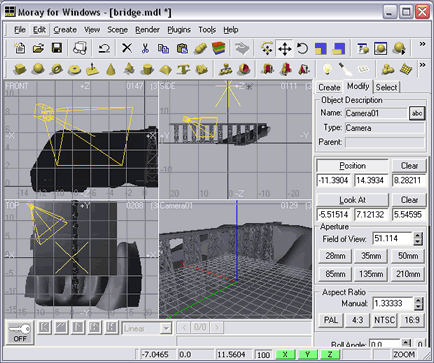This screenshot has height=363, width=434.
Task: Expand the object toolbar overflow chevron
Action: coord(422,65)
